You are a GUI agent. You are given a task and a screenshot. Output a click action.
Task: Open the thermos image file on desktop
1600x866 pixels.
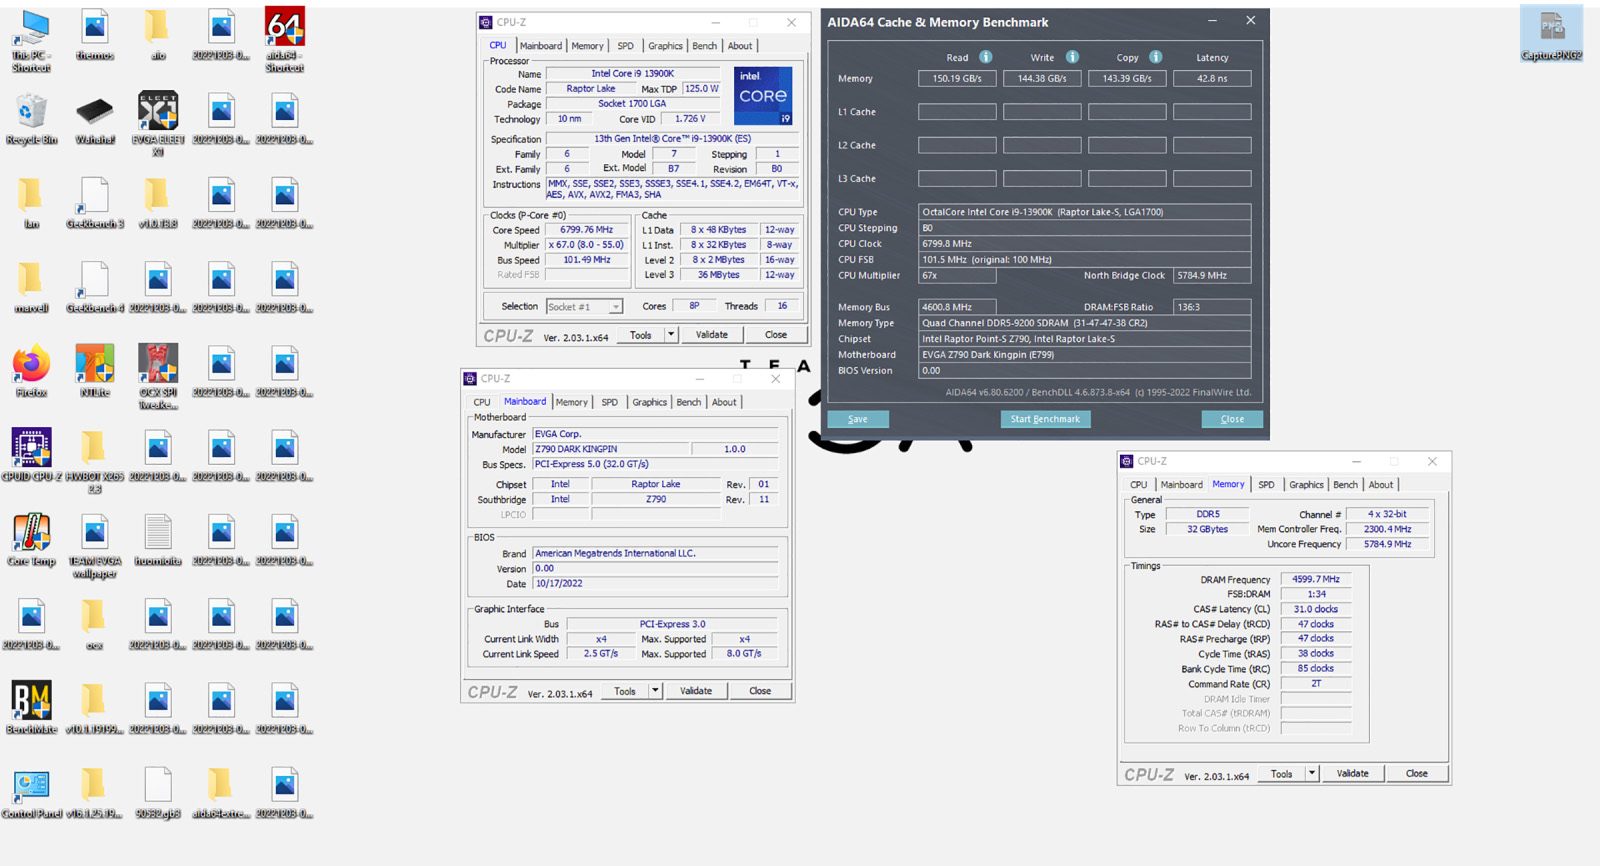(x=95, y=35)
